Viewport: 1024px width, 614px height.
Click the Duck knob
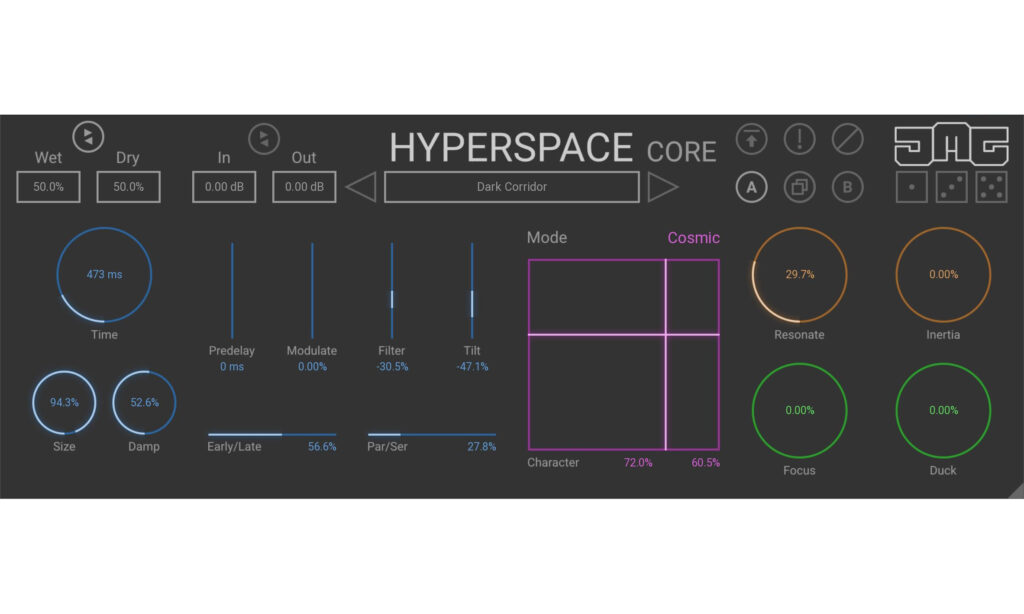click(943, 411)
